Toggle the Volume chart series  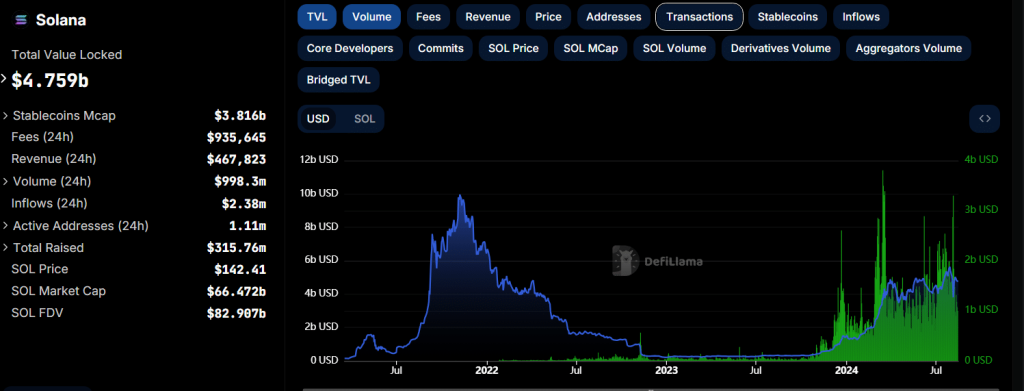click(372, 17)
